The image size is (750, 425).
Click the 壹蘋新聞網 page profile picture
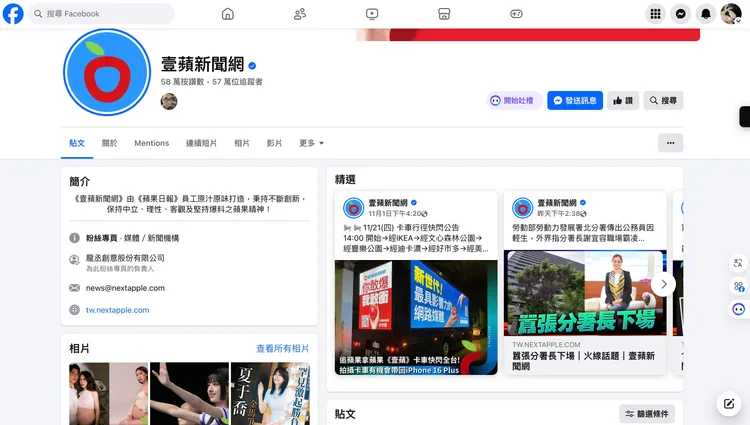tap(107, 72)
